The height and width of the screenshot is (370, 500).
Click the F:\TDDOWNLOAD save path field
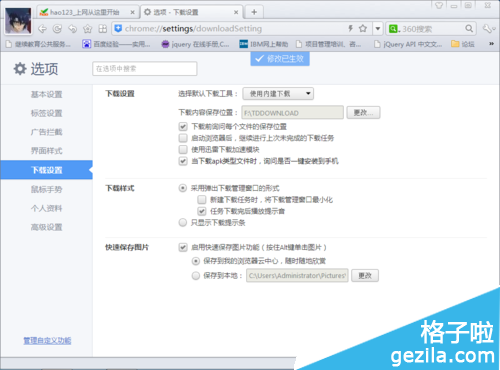pos(293,113)
